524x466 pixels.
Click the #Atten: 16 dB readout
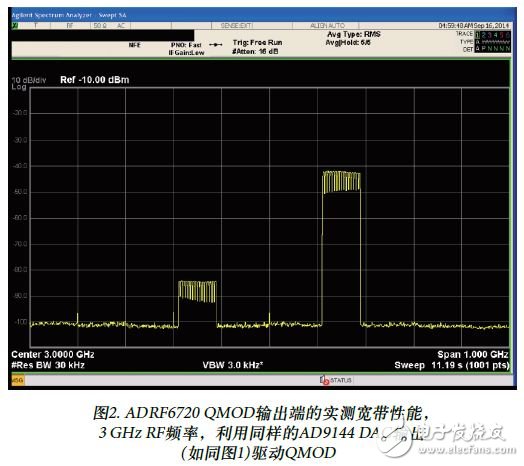point(255,51)
